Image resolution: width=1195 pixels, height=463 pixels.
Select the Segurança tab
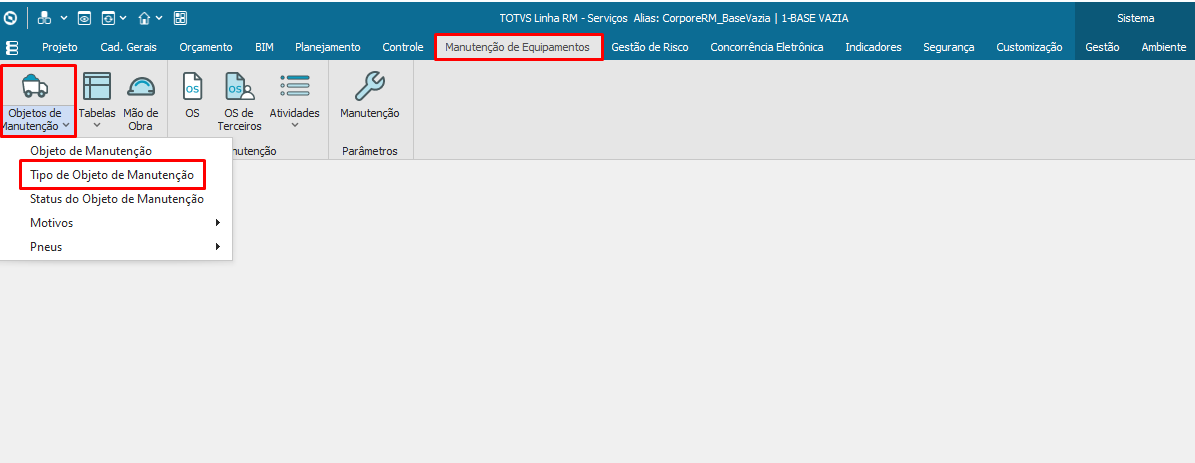click(x=949, y=47)
